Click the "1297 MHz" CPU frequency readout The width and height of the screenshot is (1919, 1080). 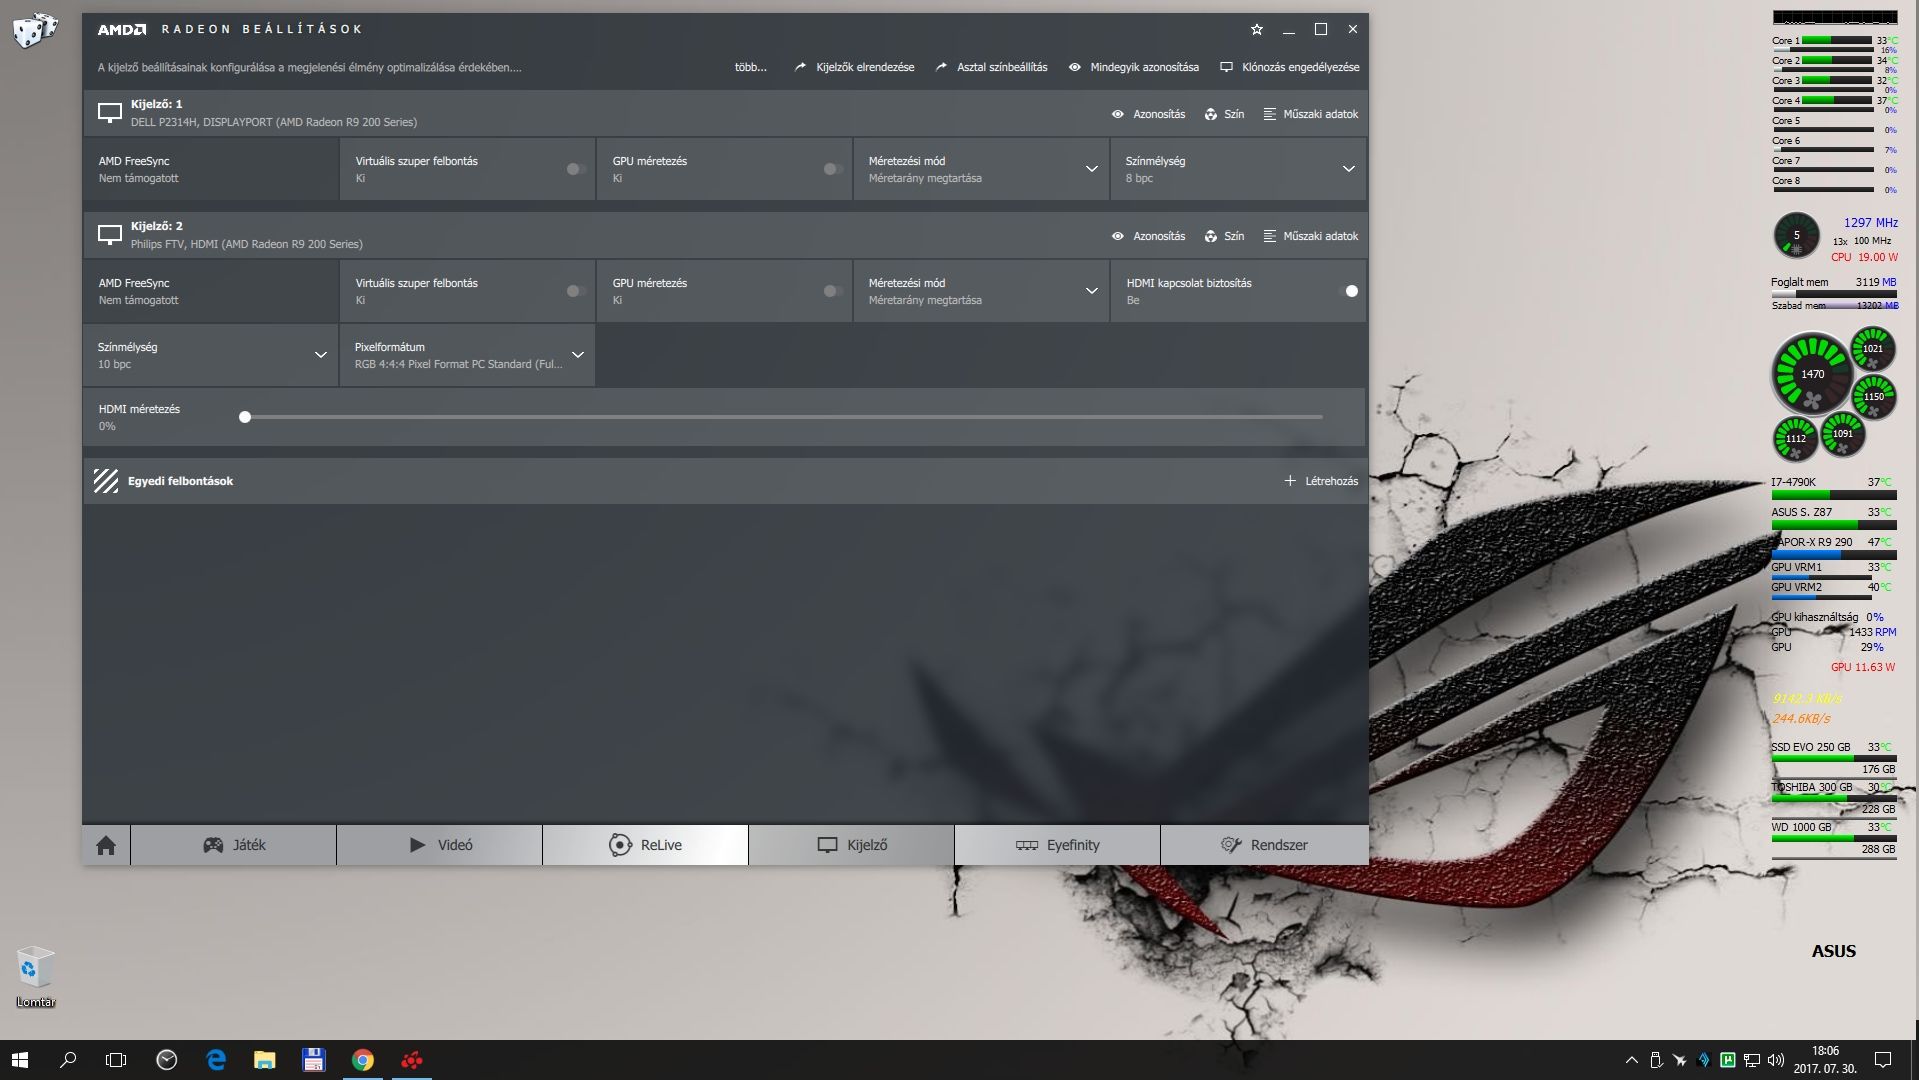pyautogui.click(x=1870, y=223)
